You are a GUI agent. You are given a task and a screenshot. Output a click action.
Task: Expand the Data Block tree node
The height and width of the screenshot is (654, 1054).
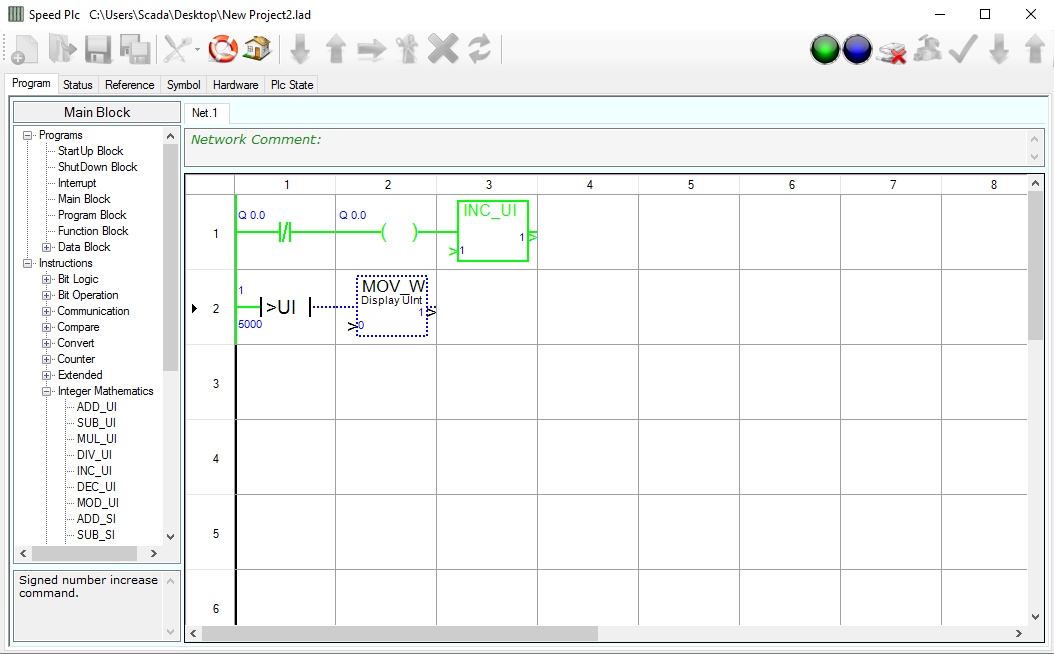click(x=47, y=247)
